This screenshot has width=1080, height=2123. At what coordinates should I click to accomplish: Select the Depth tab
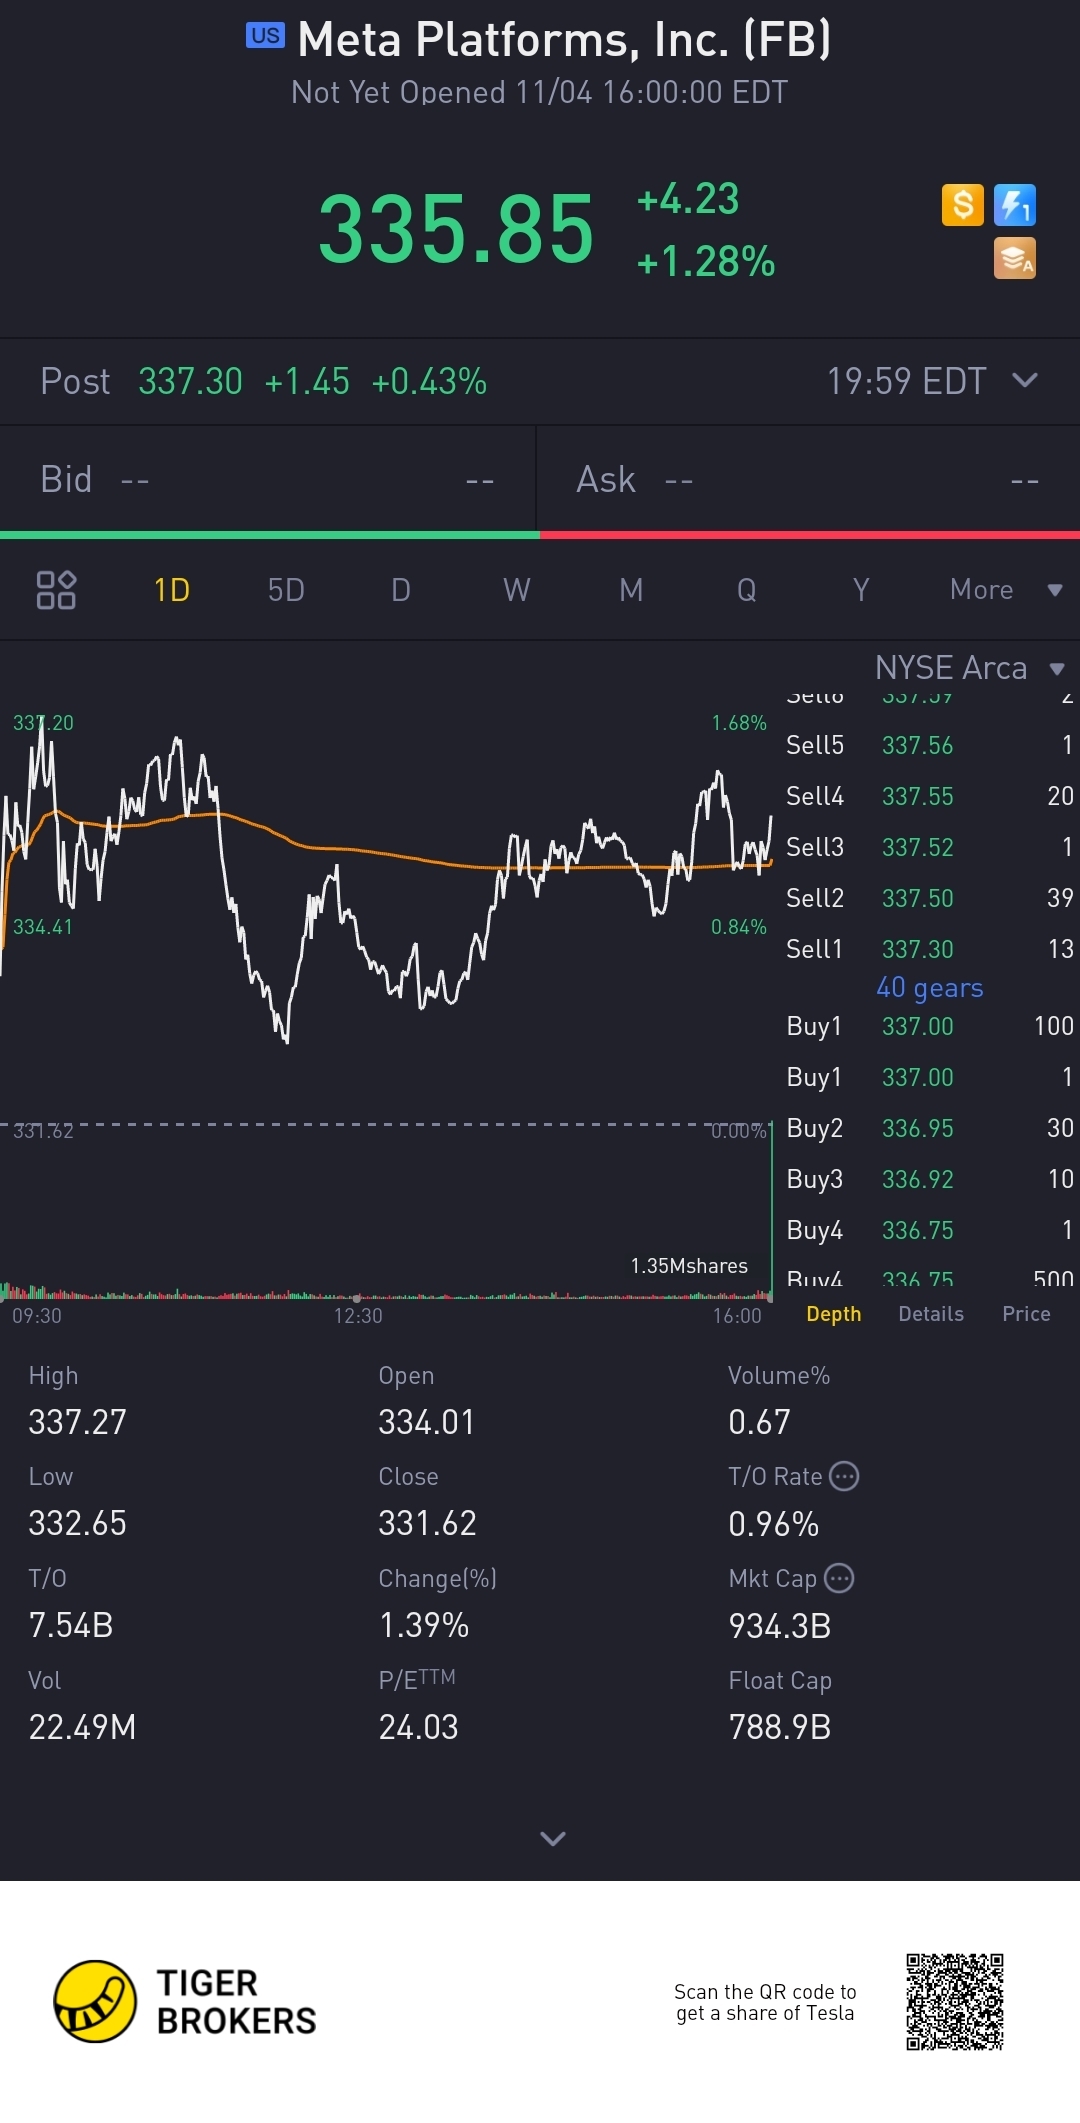(x=834, y=1314)
